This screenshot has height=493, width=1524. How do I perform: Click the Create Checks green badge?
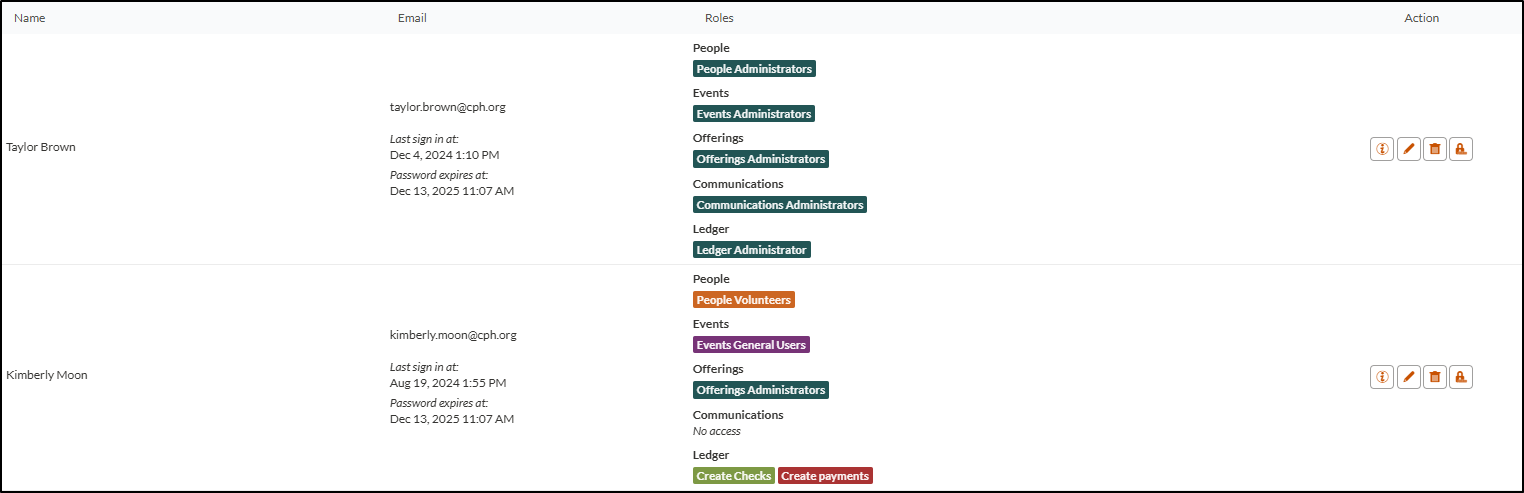(x=733, y=476)
